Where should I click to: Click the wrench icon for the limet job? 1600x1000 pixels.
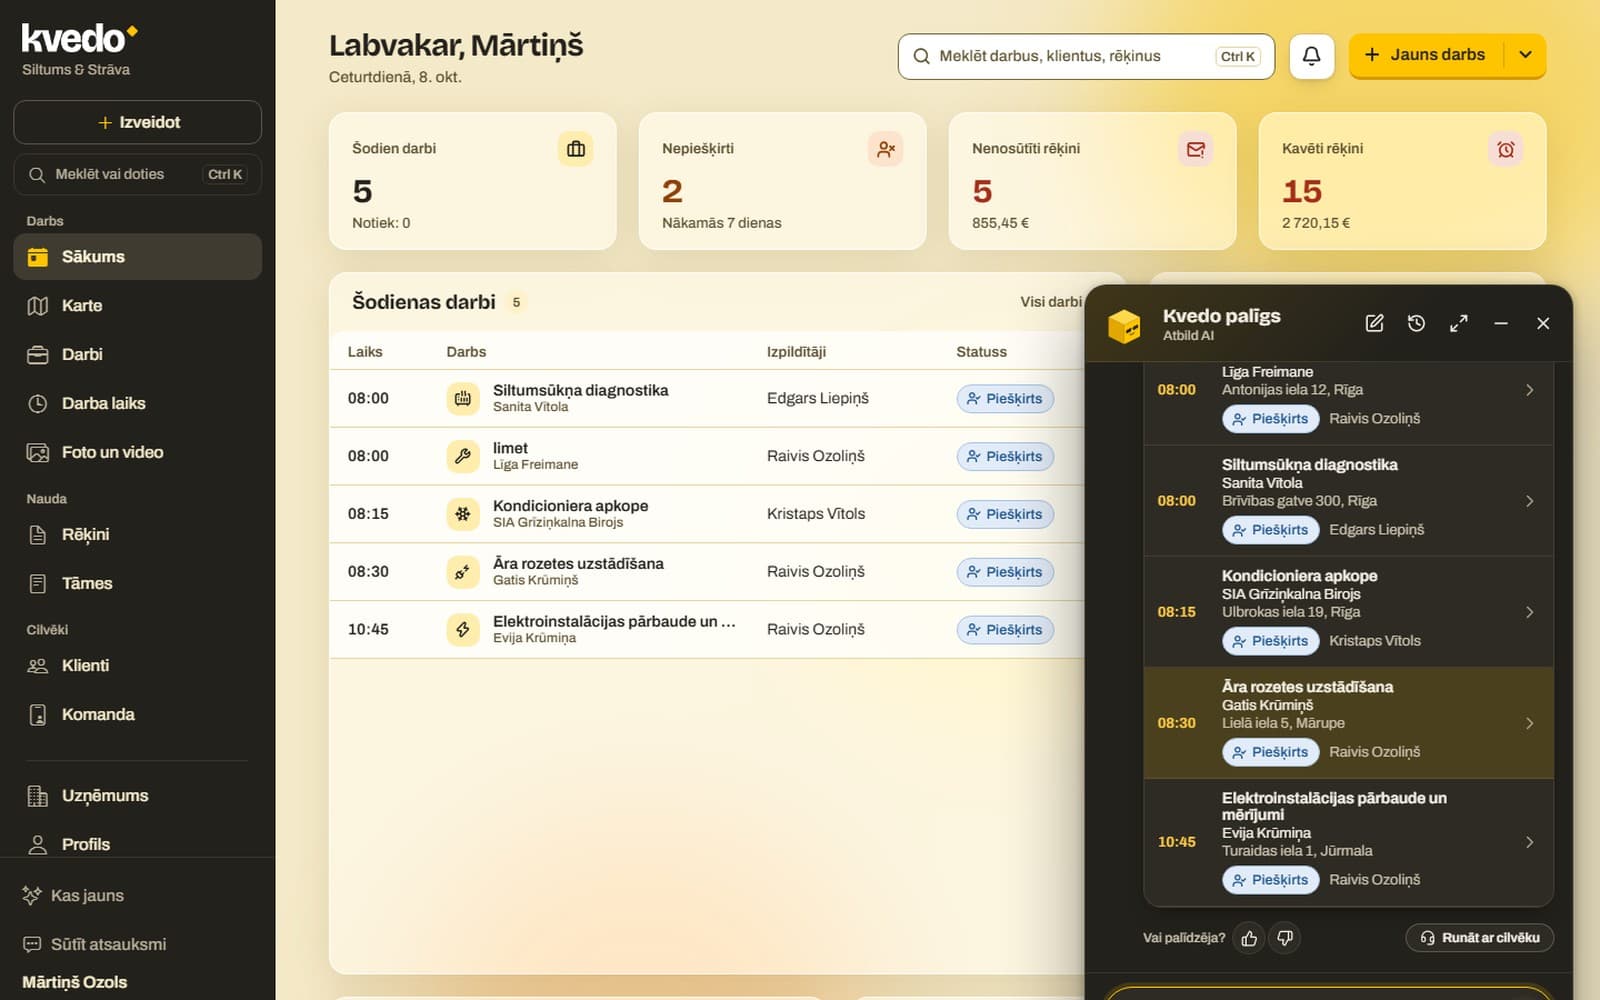(463, 456)
